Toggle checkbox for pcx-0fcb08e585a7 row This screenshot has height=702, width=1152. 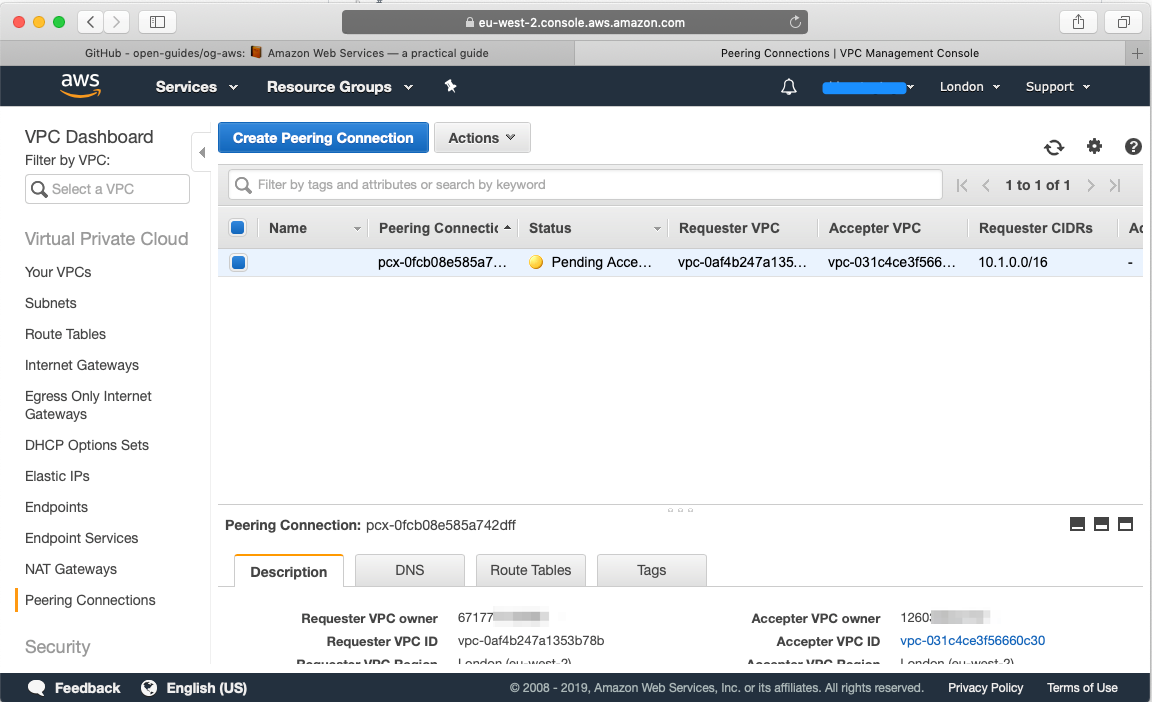pyautogui.click(x=238, y=262)
